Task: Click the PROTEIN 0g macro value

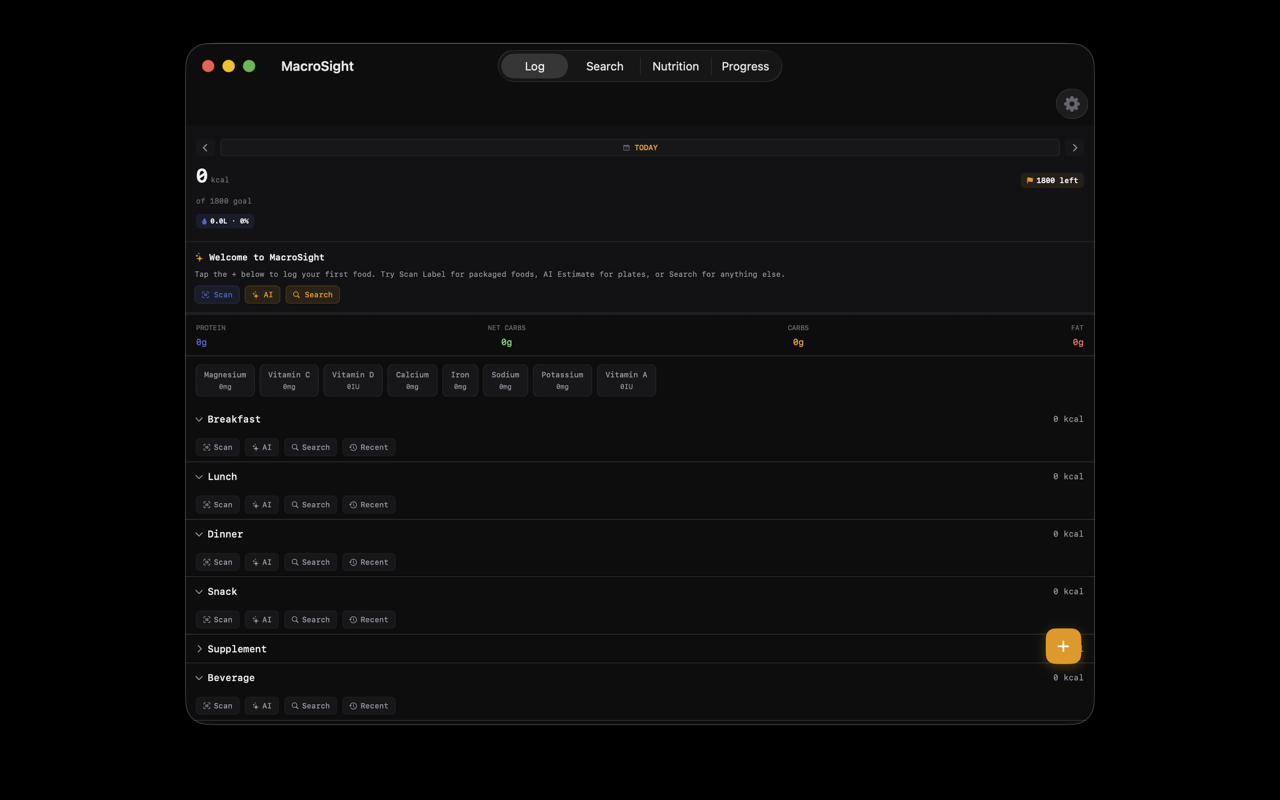Action: point(201,342)
